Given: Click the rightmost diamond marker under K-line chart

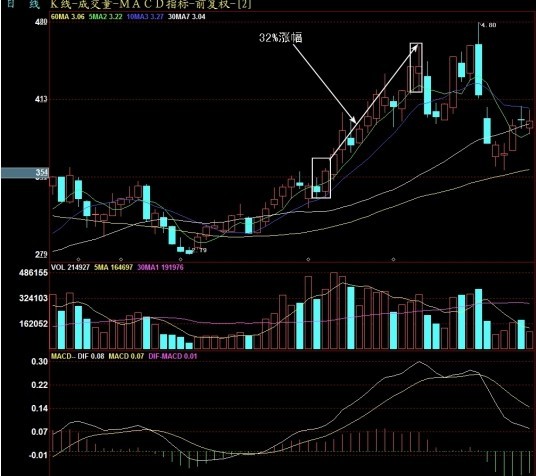Looking at the screenshot, I should 393,260.
